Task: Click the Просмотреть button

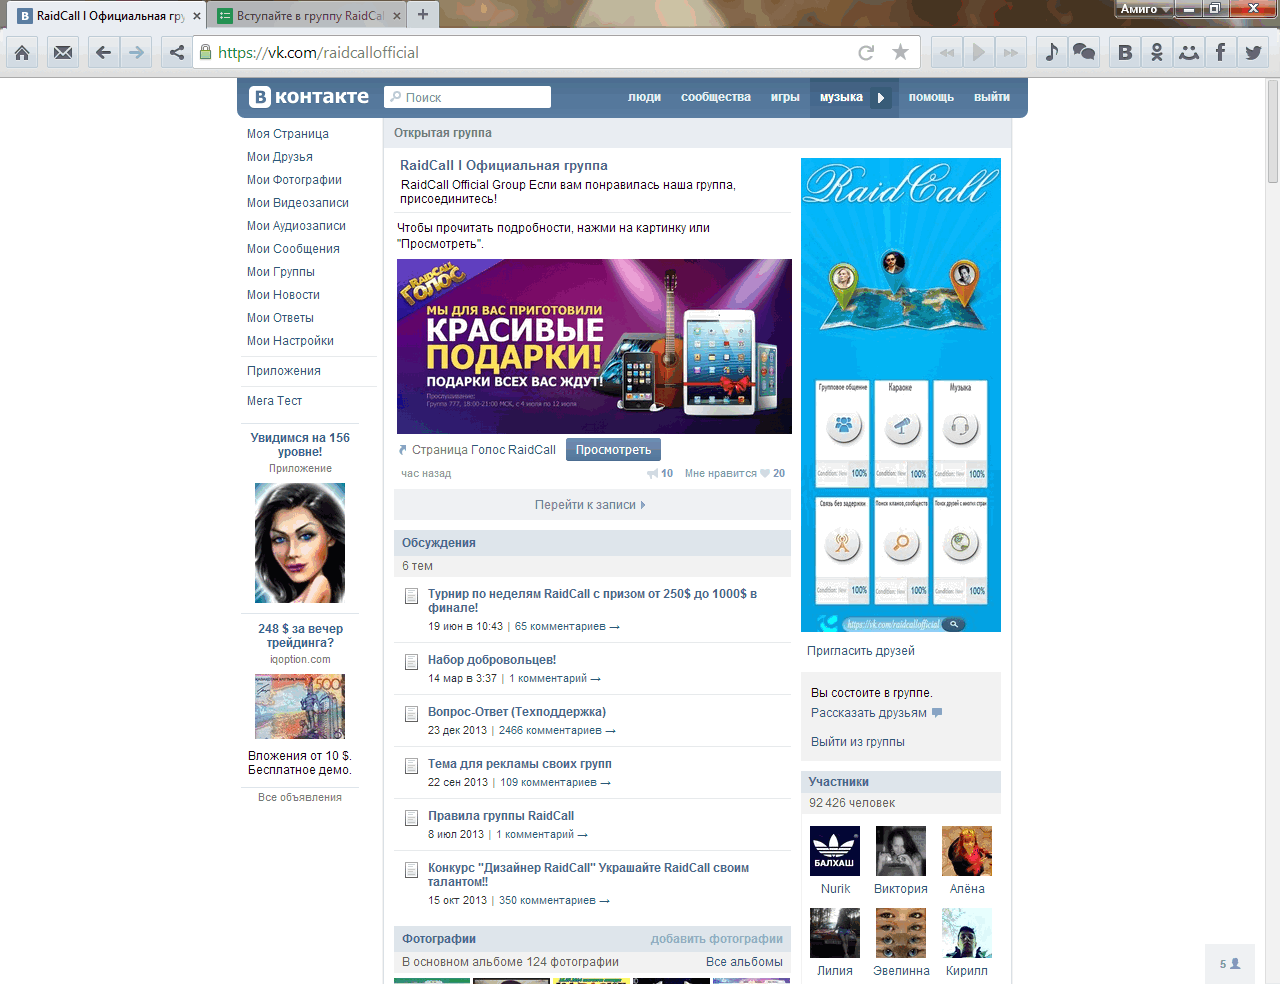Action: coord(613,450)
